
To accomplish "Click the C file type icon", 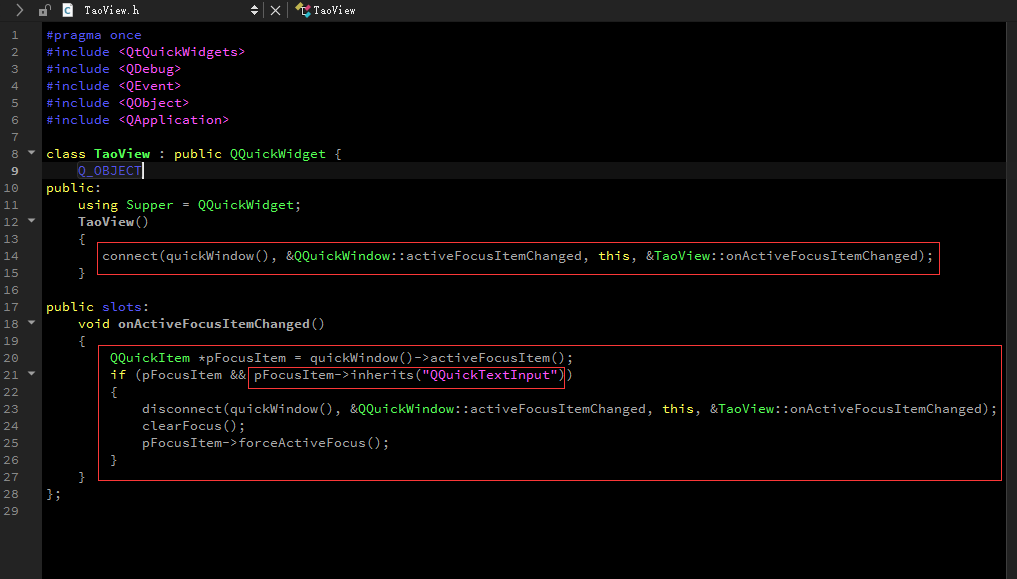I will pos(67,10).
